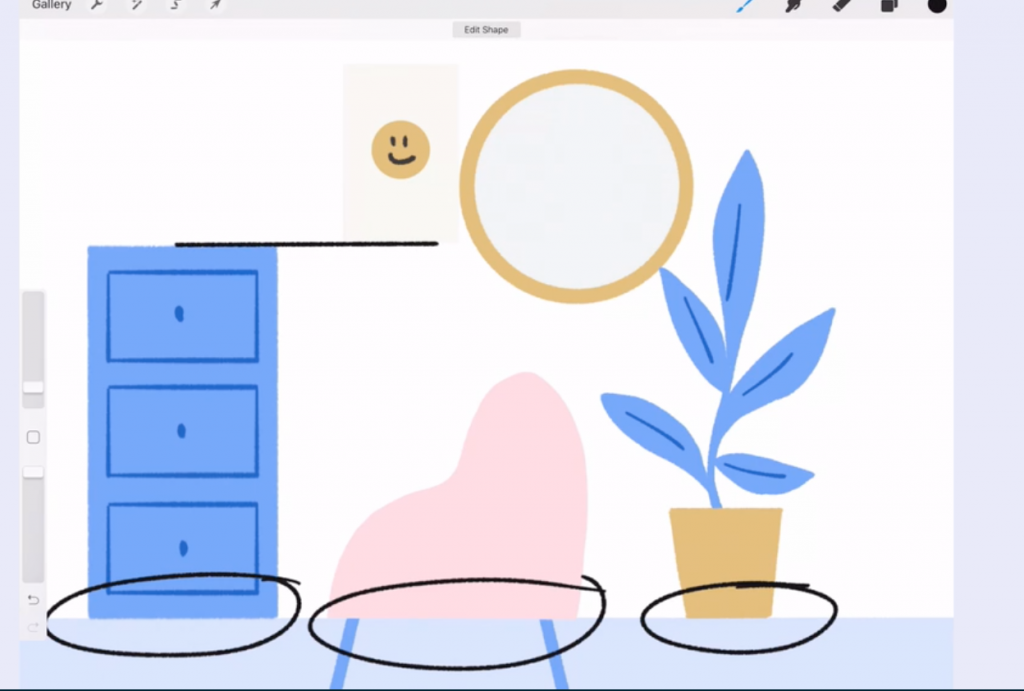This screenshot has height=691, width=1024.
Task: Click the brush size slider handle
Action: 33,387
